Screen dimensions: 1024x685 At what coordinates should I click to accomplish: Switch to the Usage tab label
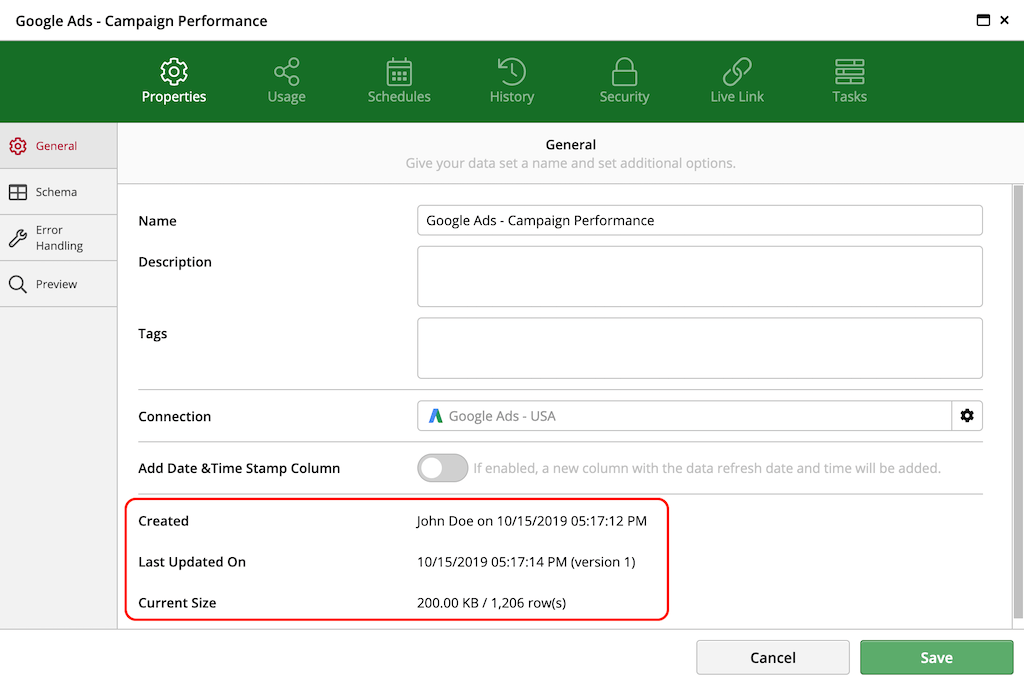(x=287, y=97)
